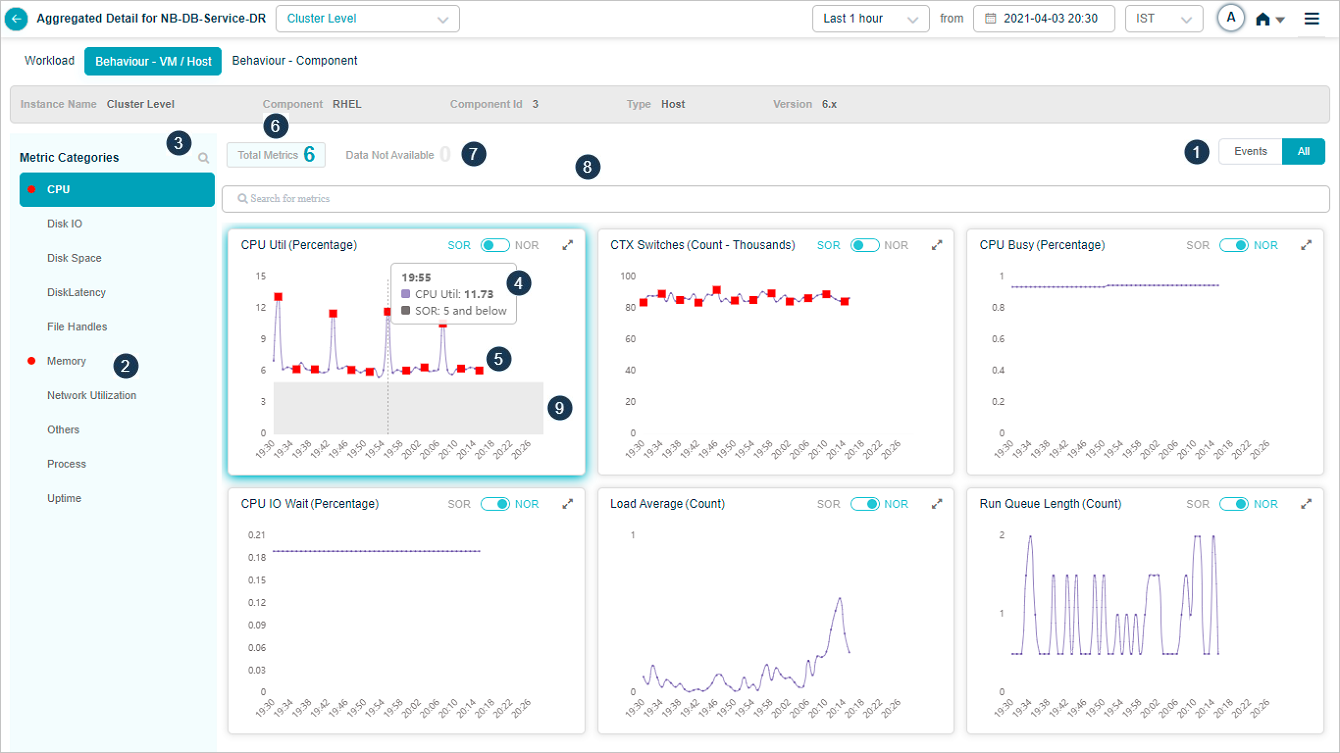Open the hamburger menu icon
Screen dimensions: 1340x753
[x=1311, y=19]
